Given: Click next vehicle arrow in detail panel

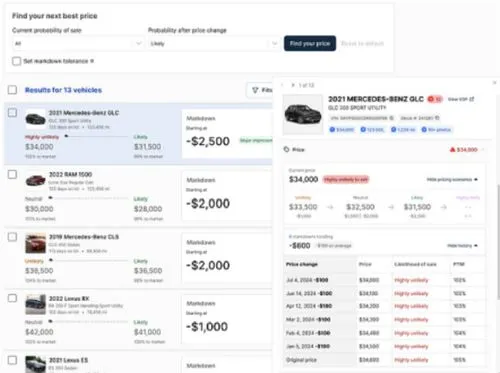Looking at the screenshot, I should (x=293, y=85).
